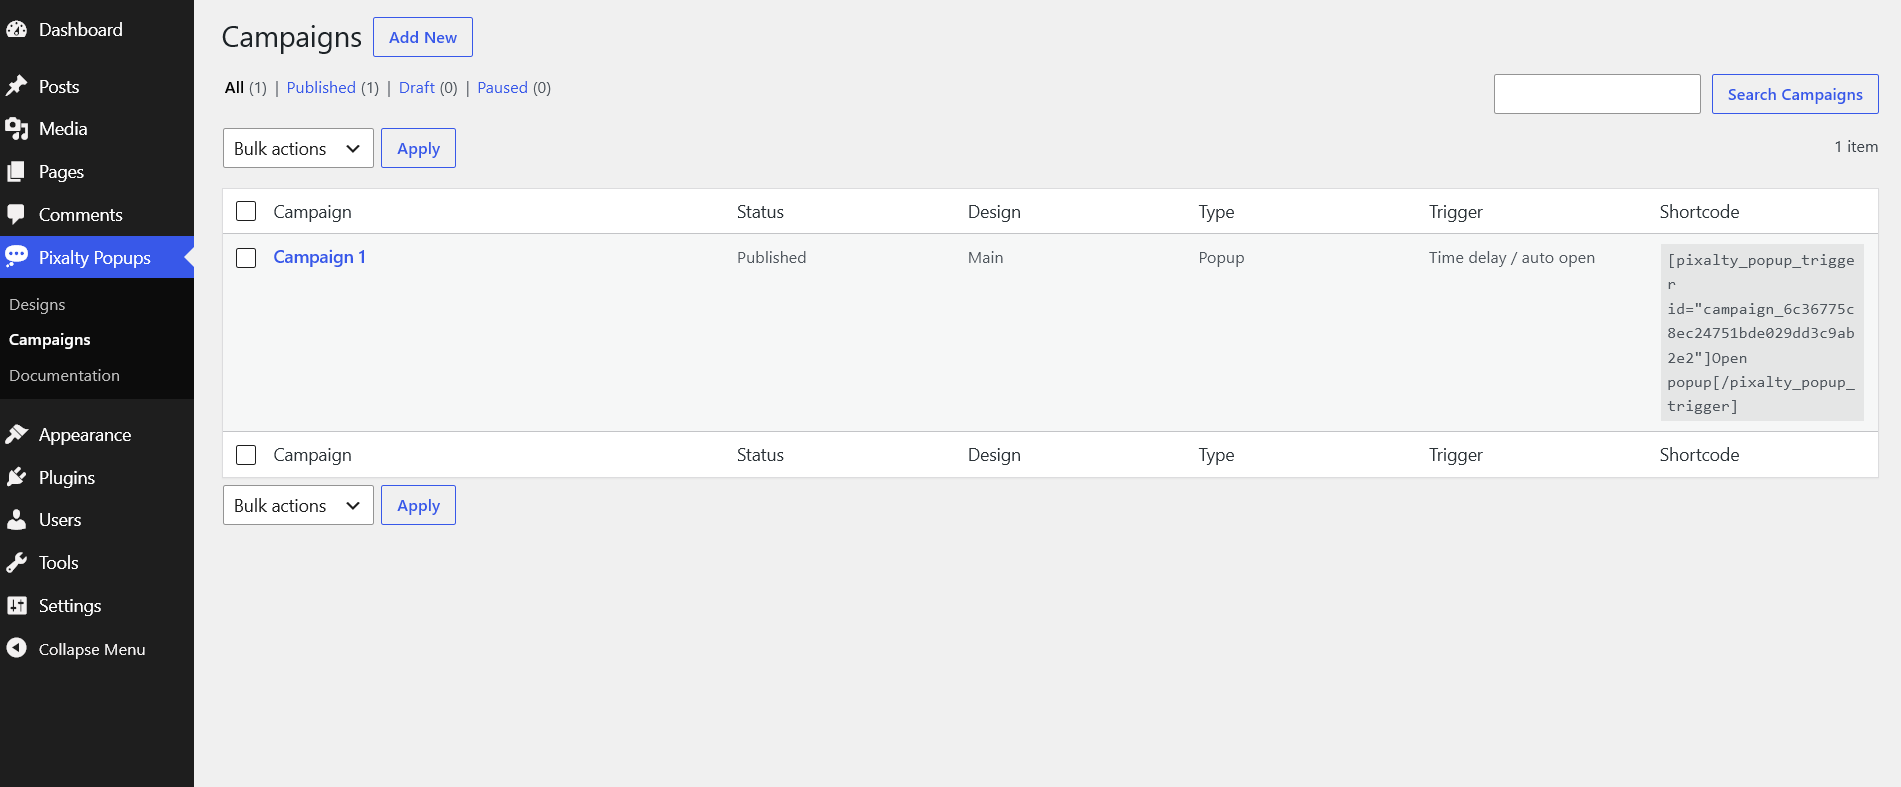Viewport: 1901px width, 787px height.
Task: Click the Add New campaign button
Action: click(x=423, y=37)
